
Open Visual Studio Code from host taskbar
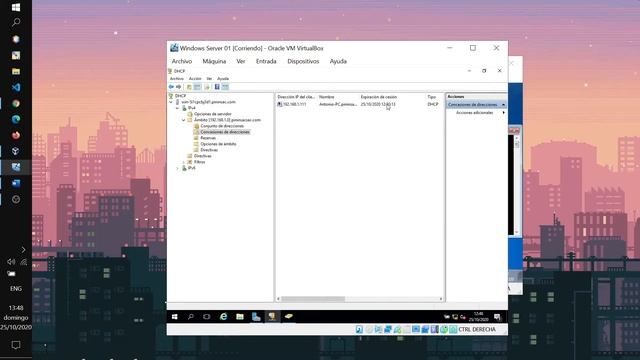tap(16, 87)
